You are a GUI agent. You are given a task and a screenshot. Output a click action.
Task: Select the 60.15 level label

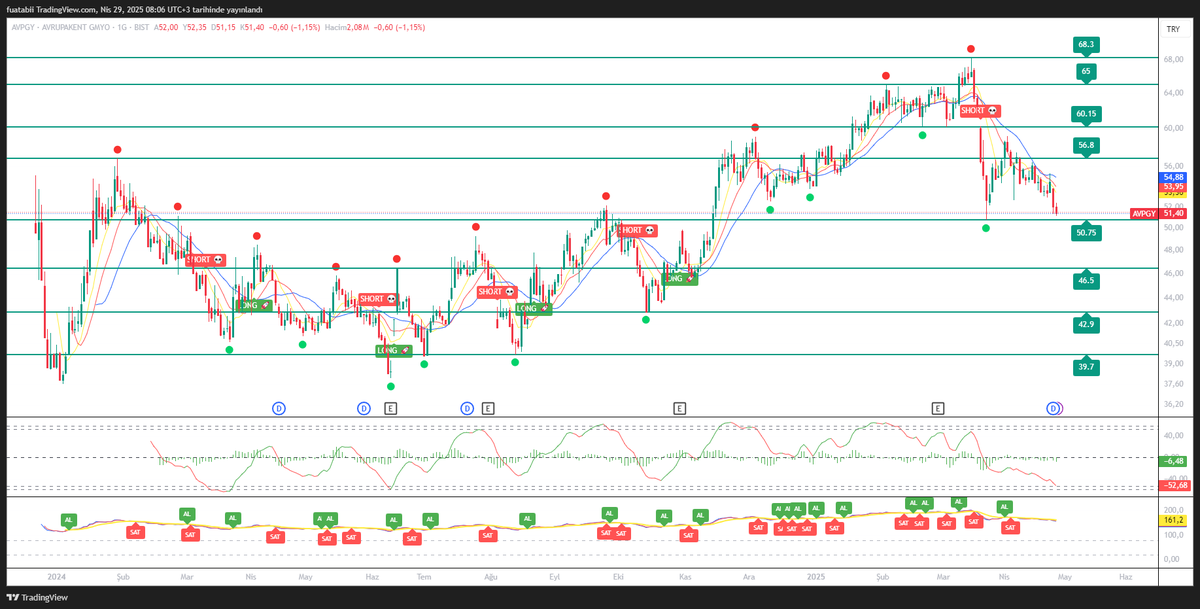pyautogui.click(x=1086, y=114)
